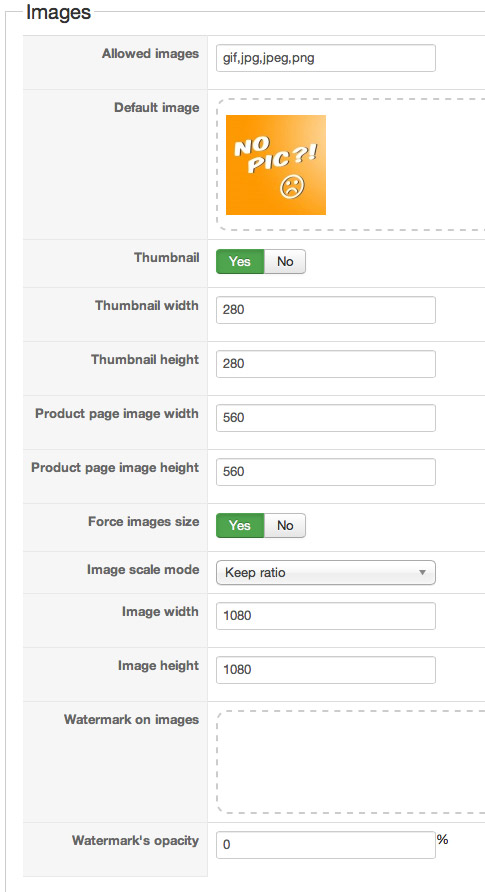This screenshot has height=892, width=485.
Task: Click the Watermark's opacity input field
Action: tap(326, 845)
